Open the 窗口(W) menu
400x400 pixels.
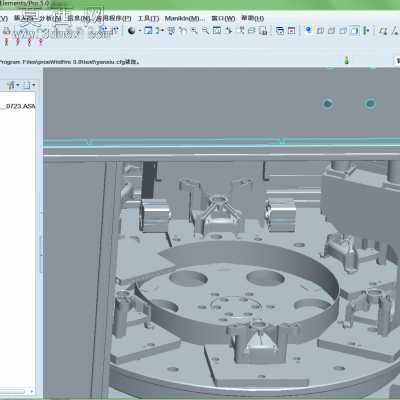223,18
